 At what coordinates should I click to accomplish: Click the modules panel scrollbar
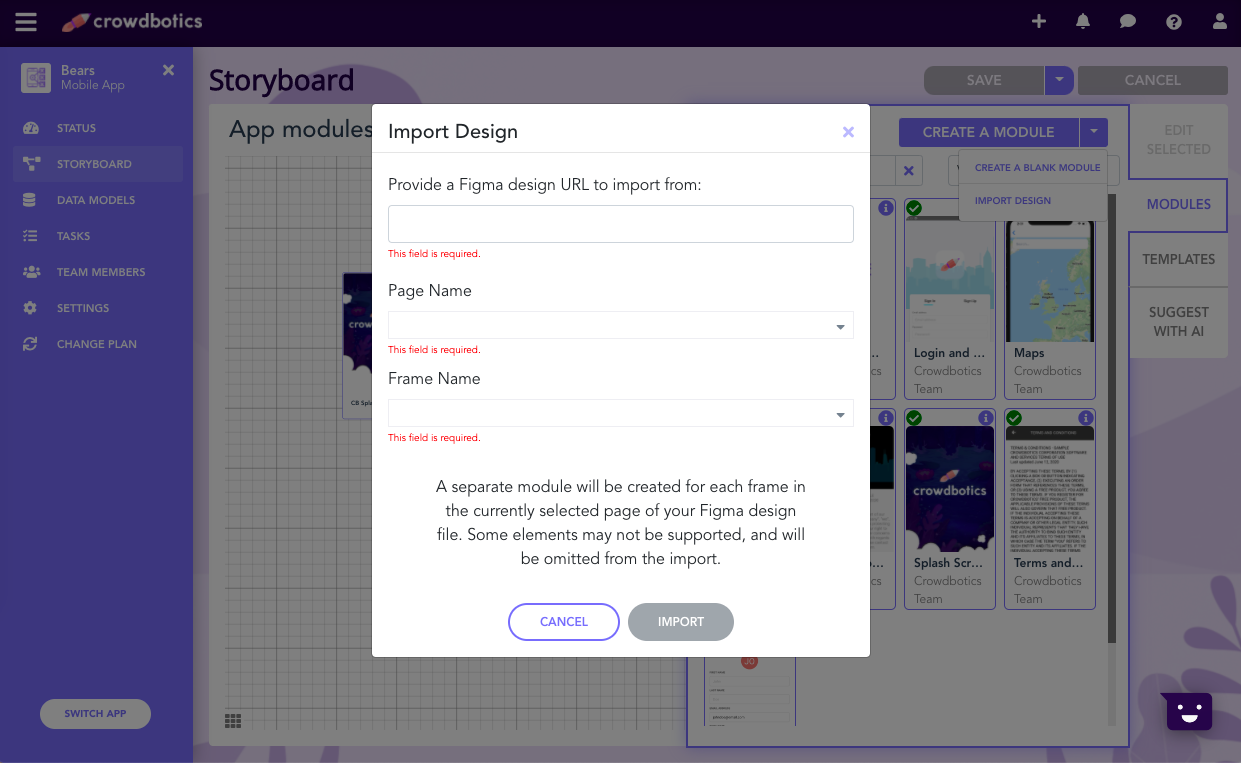coord(1112,420)
